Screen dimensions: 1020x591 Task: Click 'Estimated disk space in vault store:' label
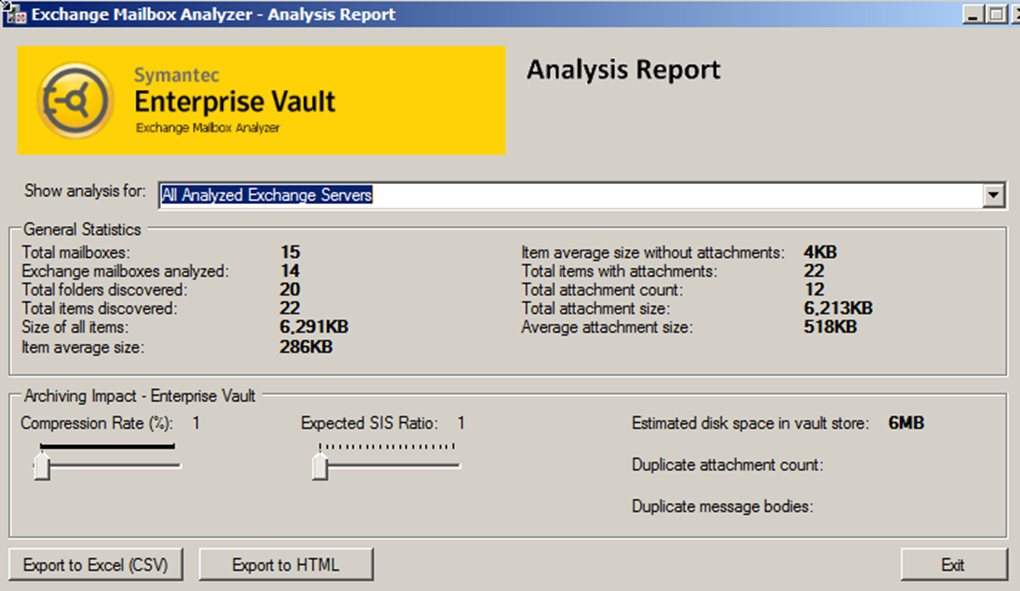[750, 423]
